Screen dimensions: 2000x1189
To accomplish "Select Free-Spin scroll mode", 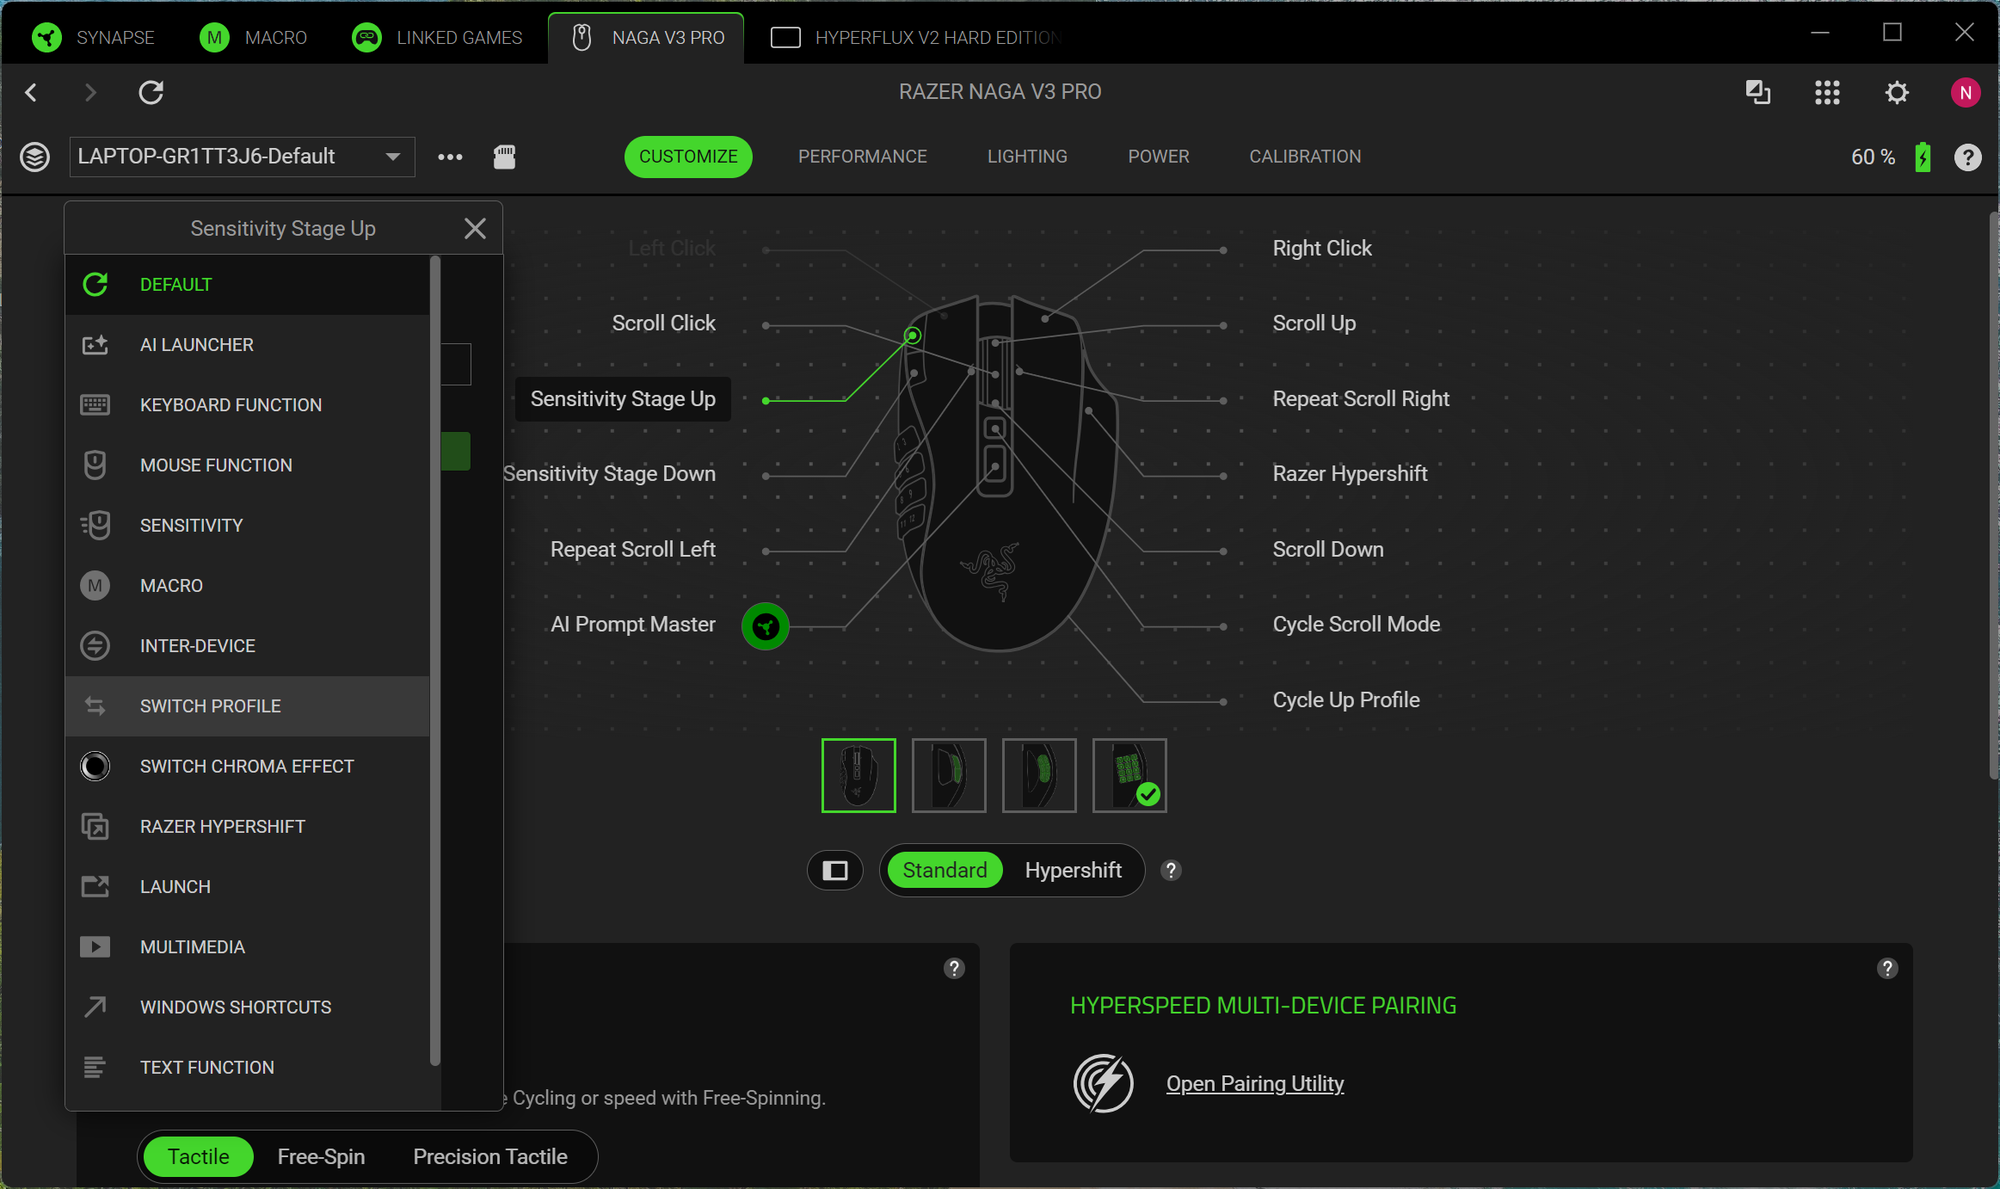I will tap(321, 1157).
